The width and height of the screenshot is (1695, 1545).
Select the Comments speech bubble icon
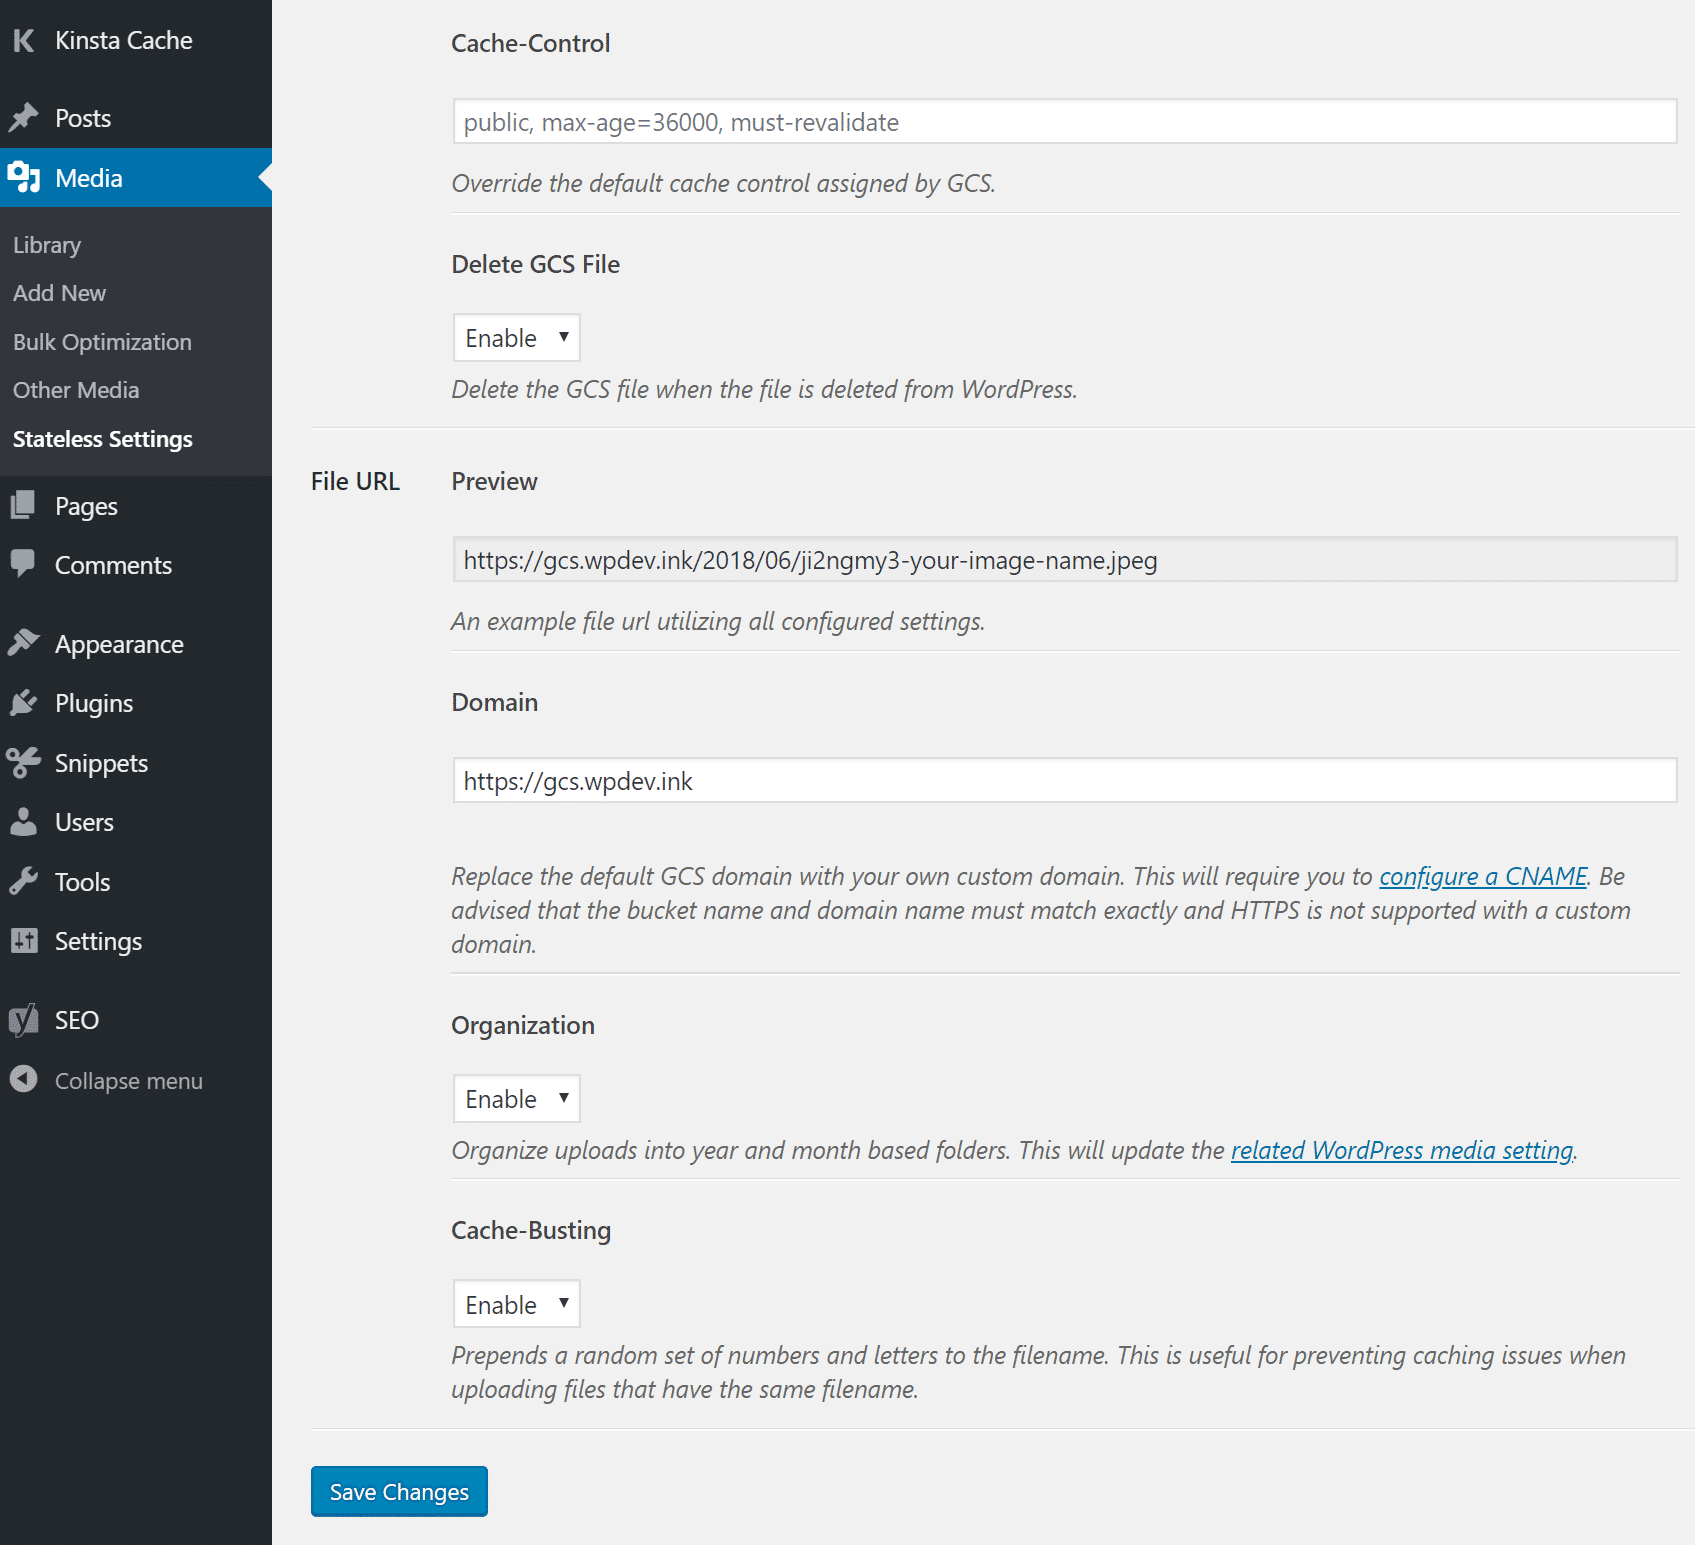coord(24,564)
